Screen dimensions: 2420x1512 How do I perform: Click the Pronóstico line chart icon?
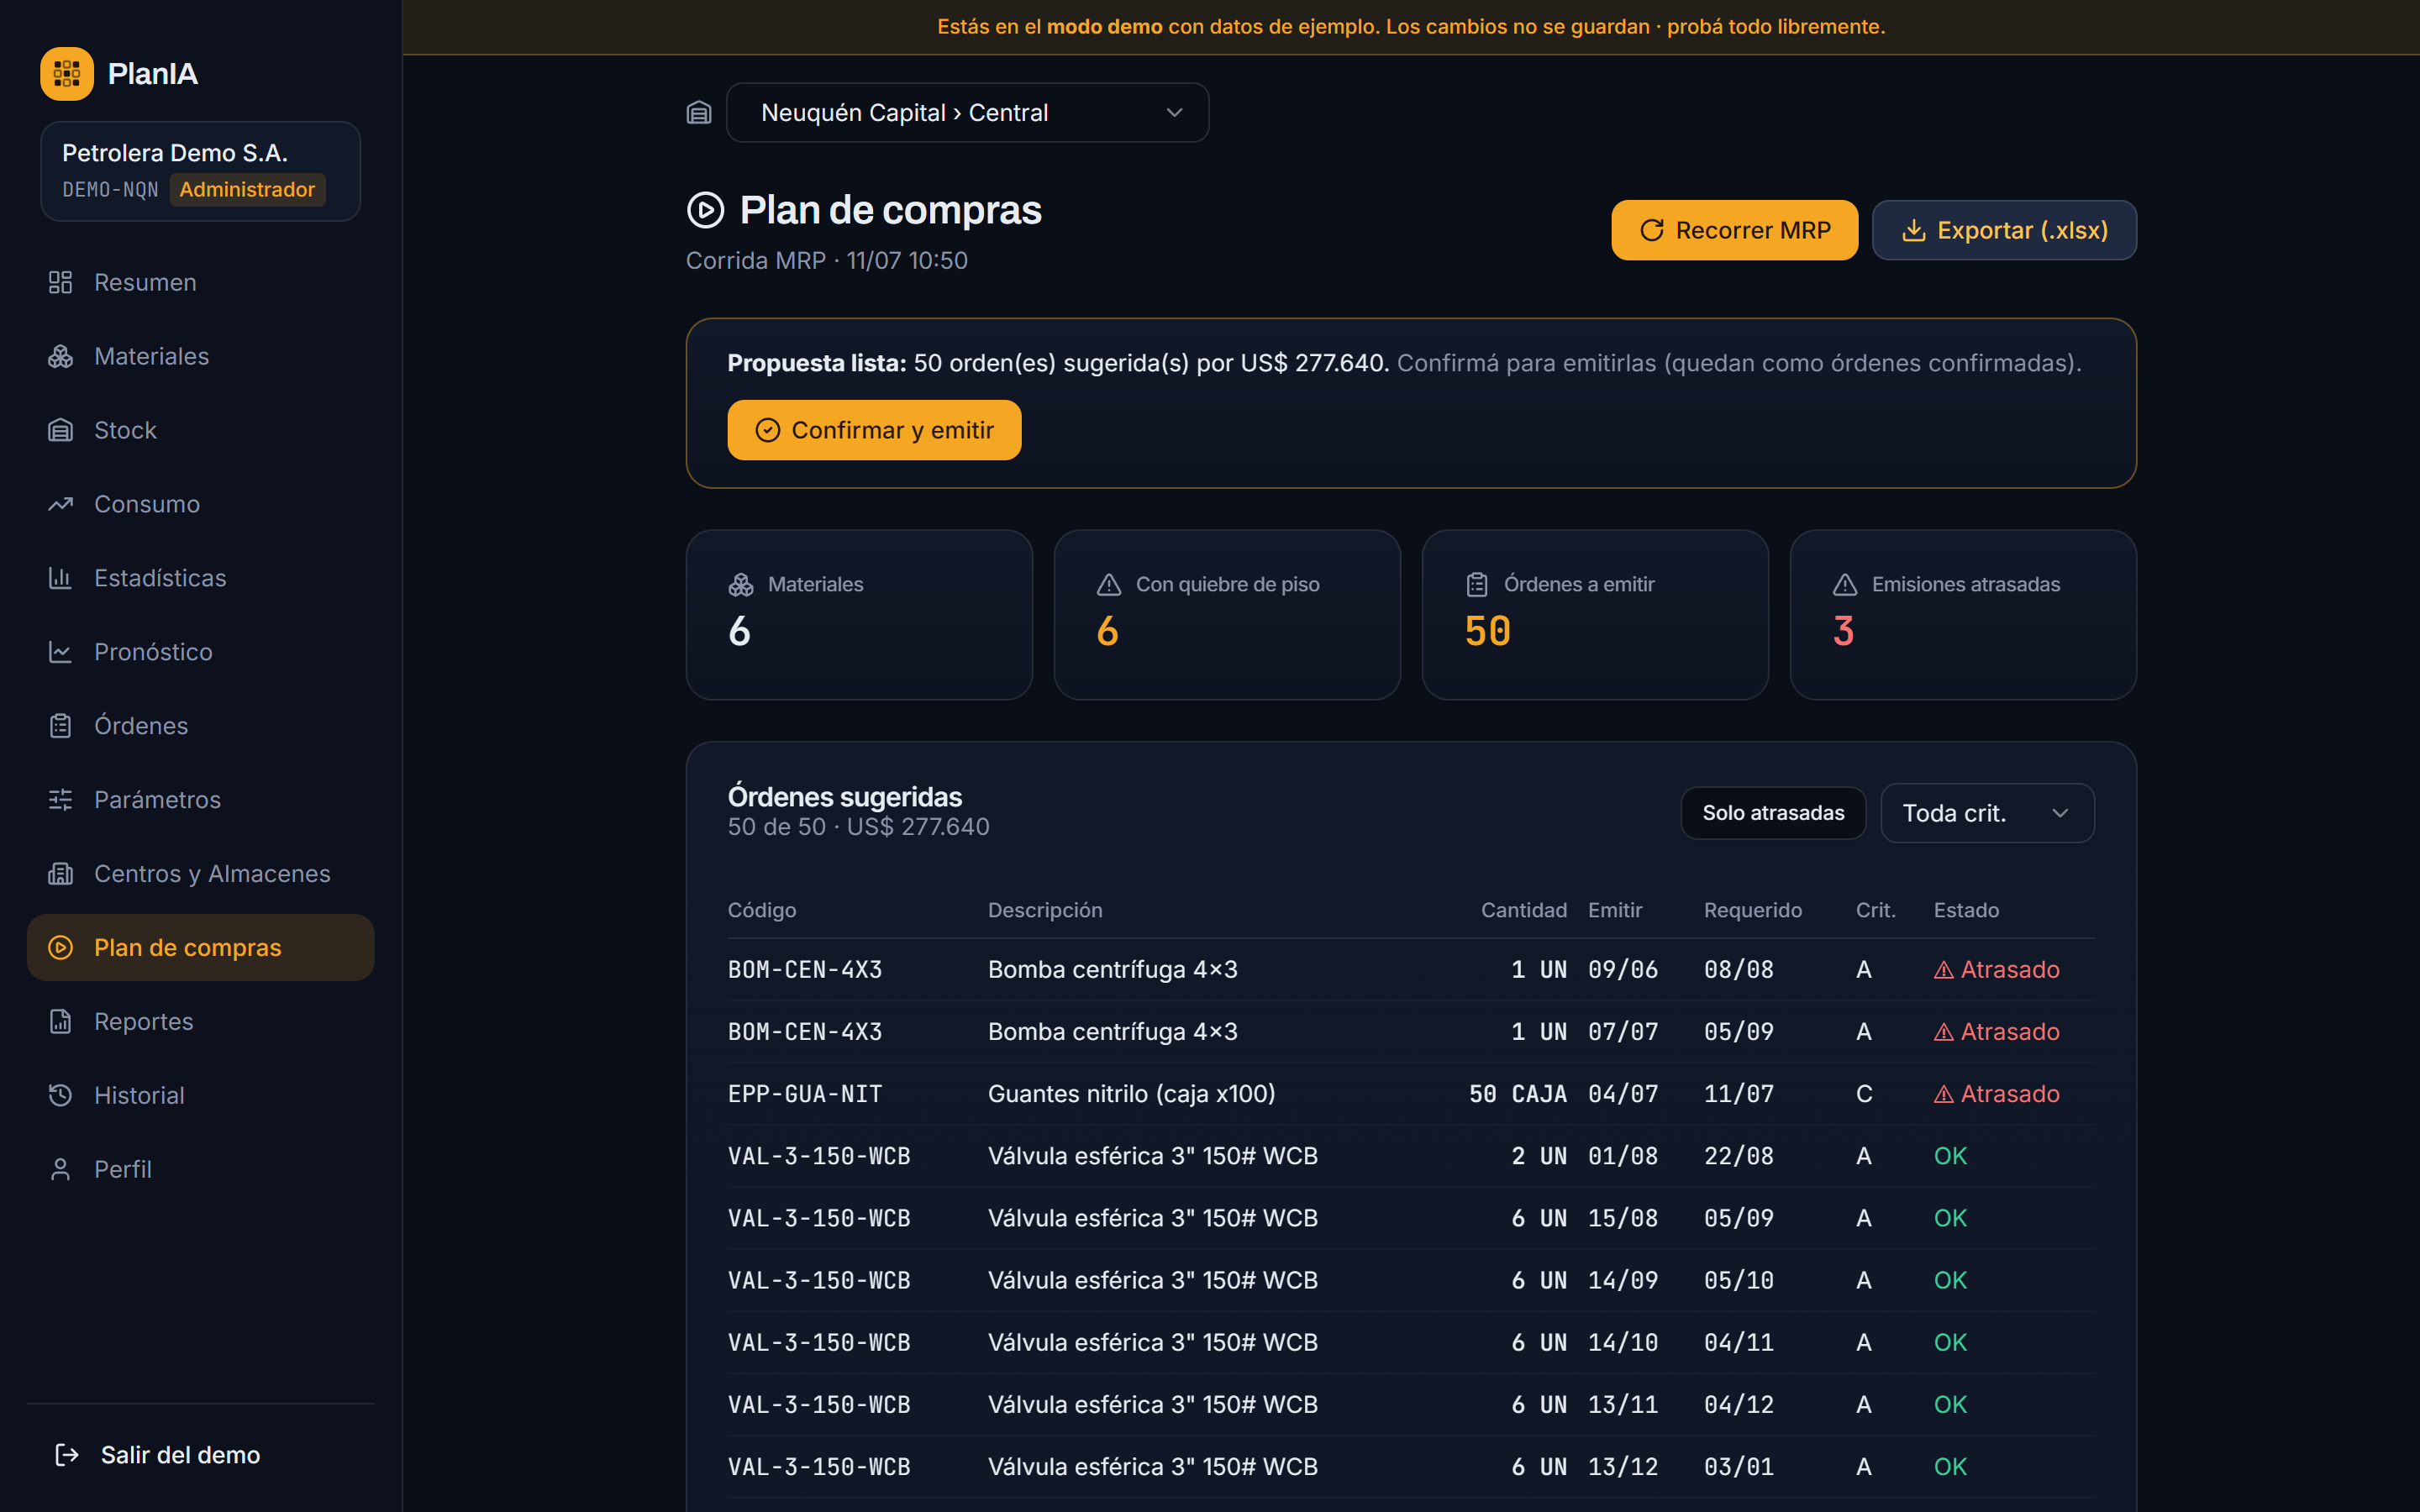click(x=60, y=652)
